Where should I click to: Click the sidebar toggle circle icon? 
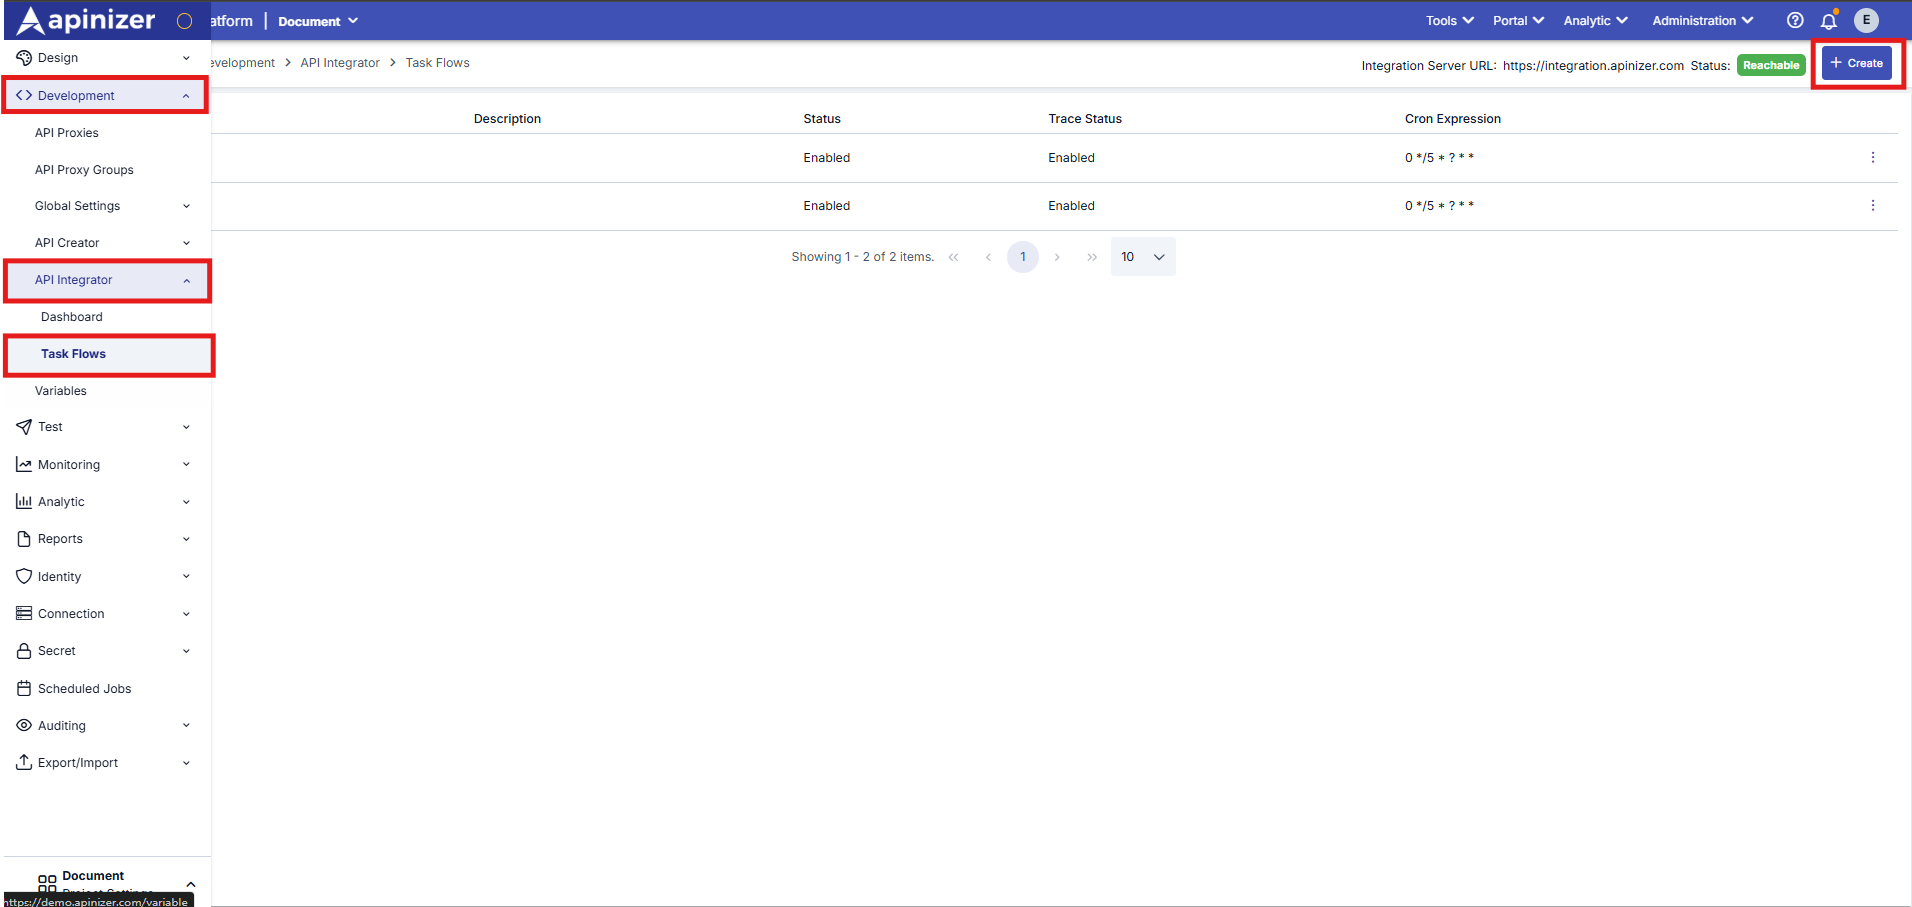pyautogui.click(x=184, y=21)
